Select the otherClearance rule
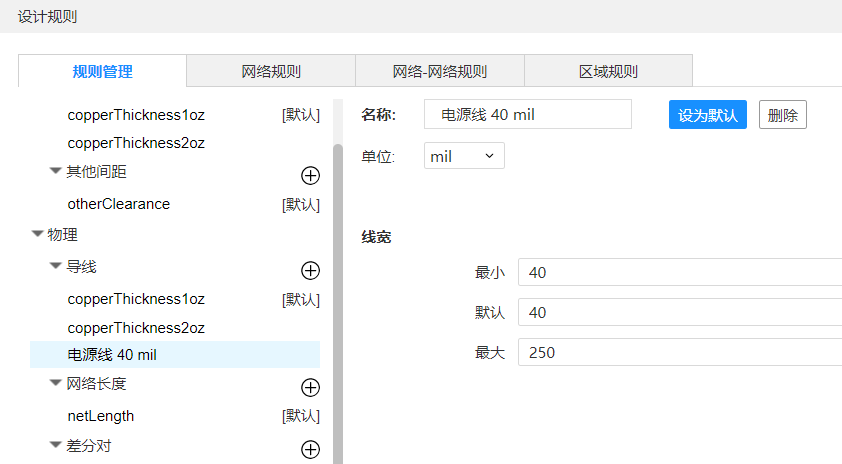 [119, 204]
